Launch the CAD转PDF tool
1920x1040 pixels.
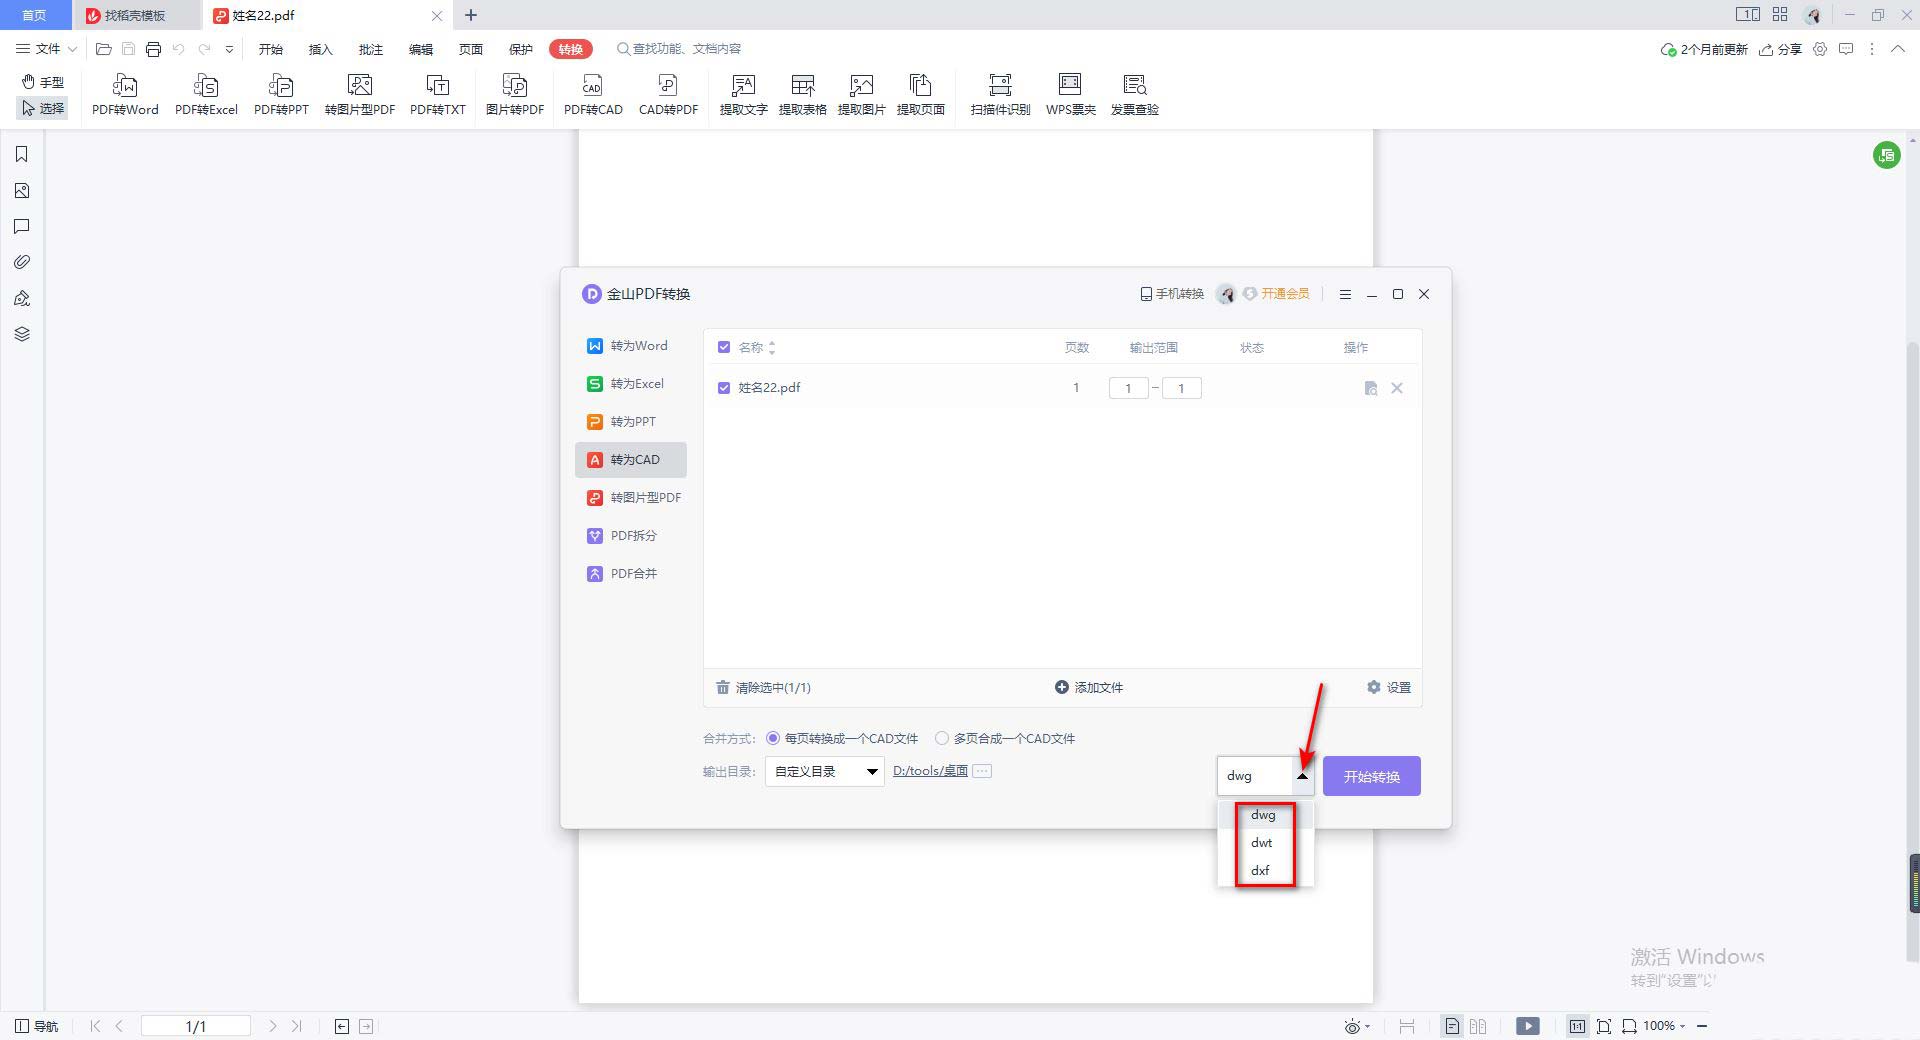(x=668, y=95)
